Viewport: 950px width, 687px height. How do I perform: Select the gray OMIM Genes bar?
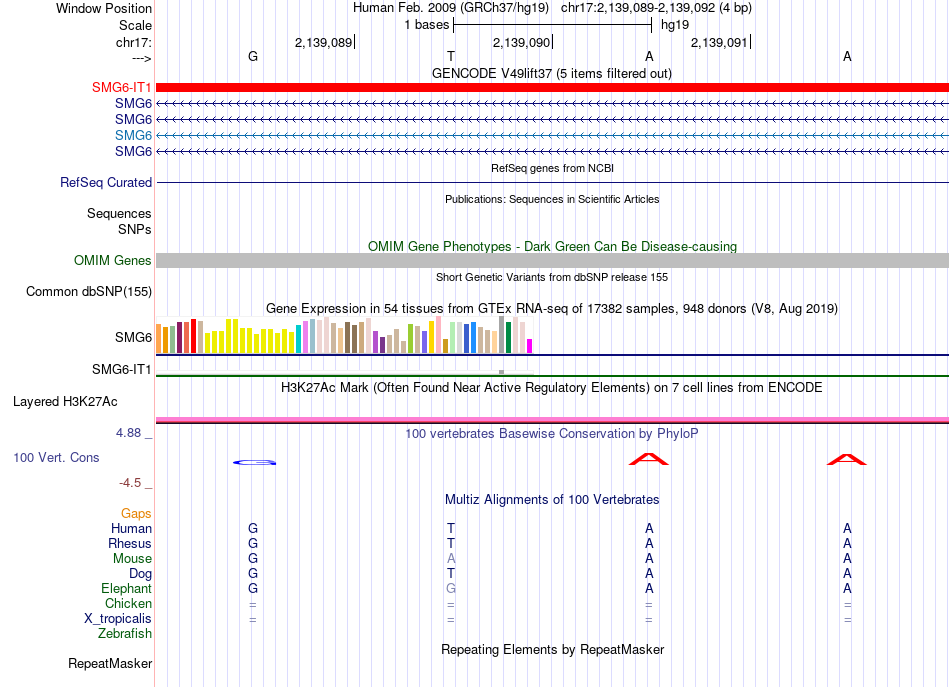click(x=552, y=261)
